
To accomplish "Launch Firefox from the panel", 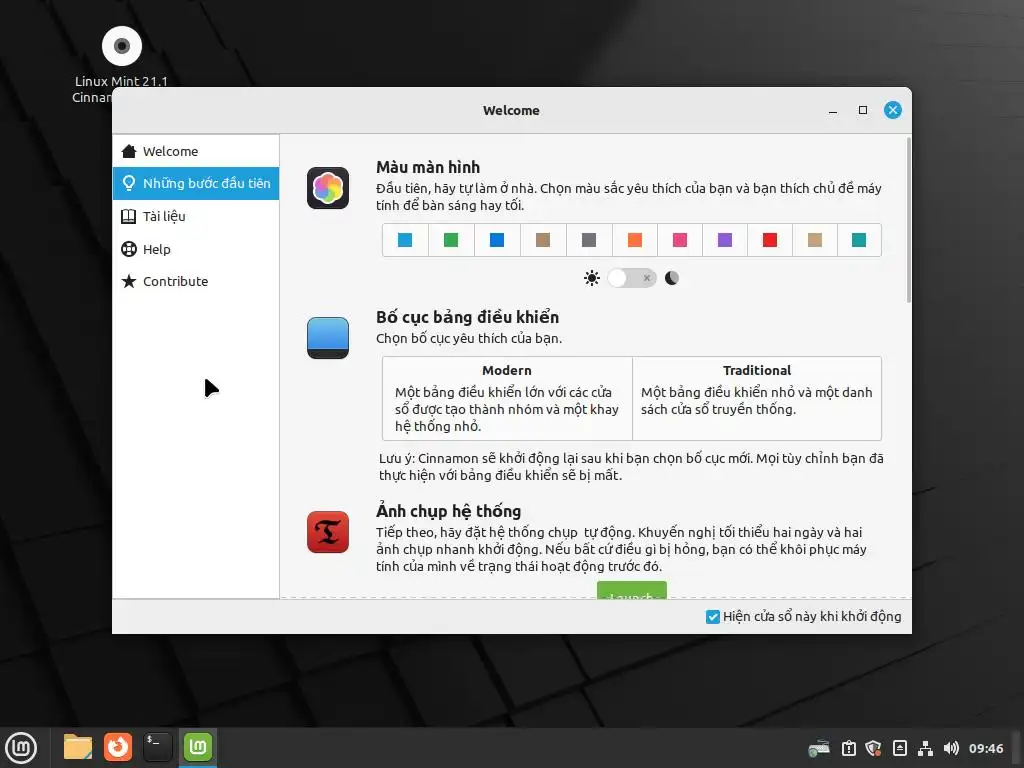I will [x=118, y=748].
